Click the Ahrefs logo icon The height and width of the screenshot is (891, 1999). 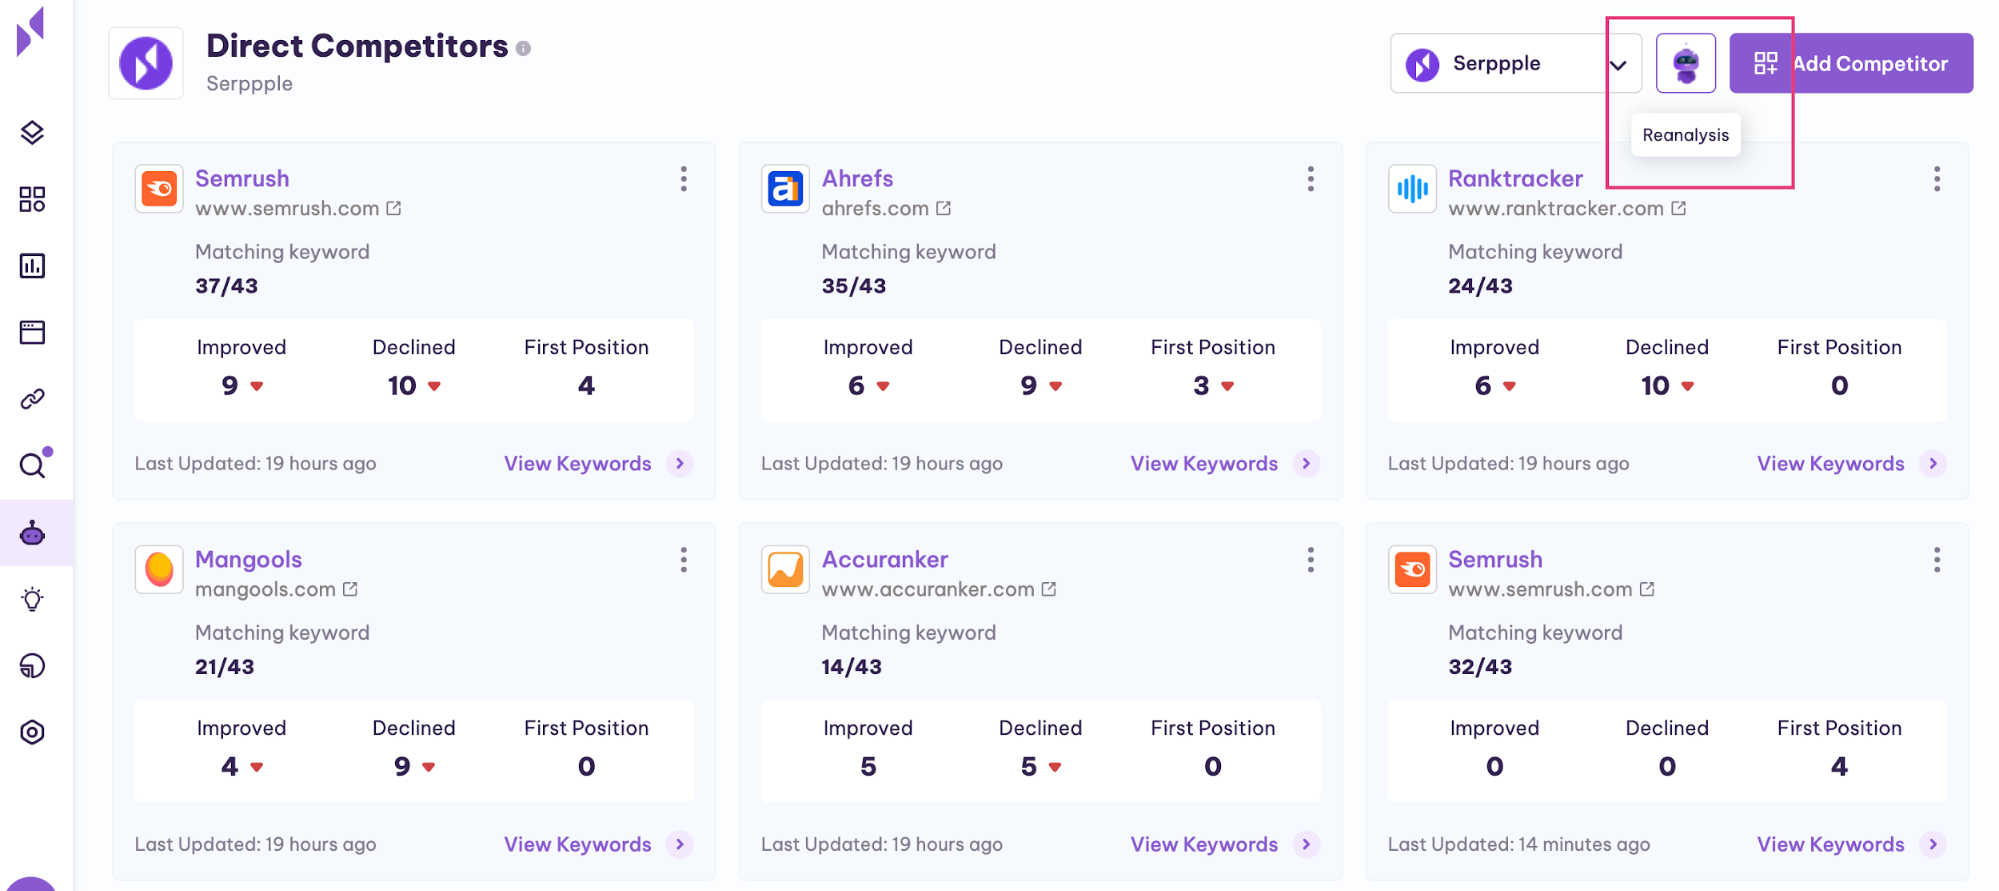coord(785,189)
